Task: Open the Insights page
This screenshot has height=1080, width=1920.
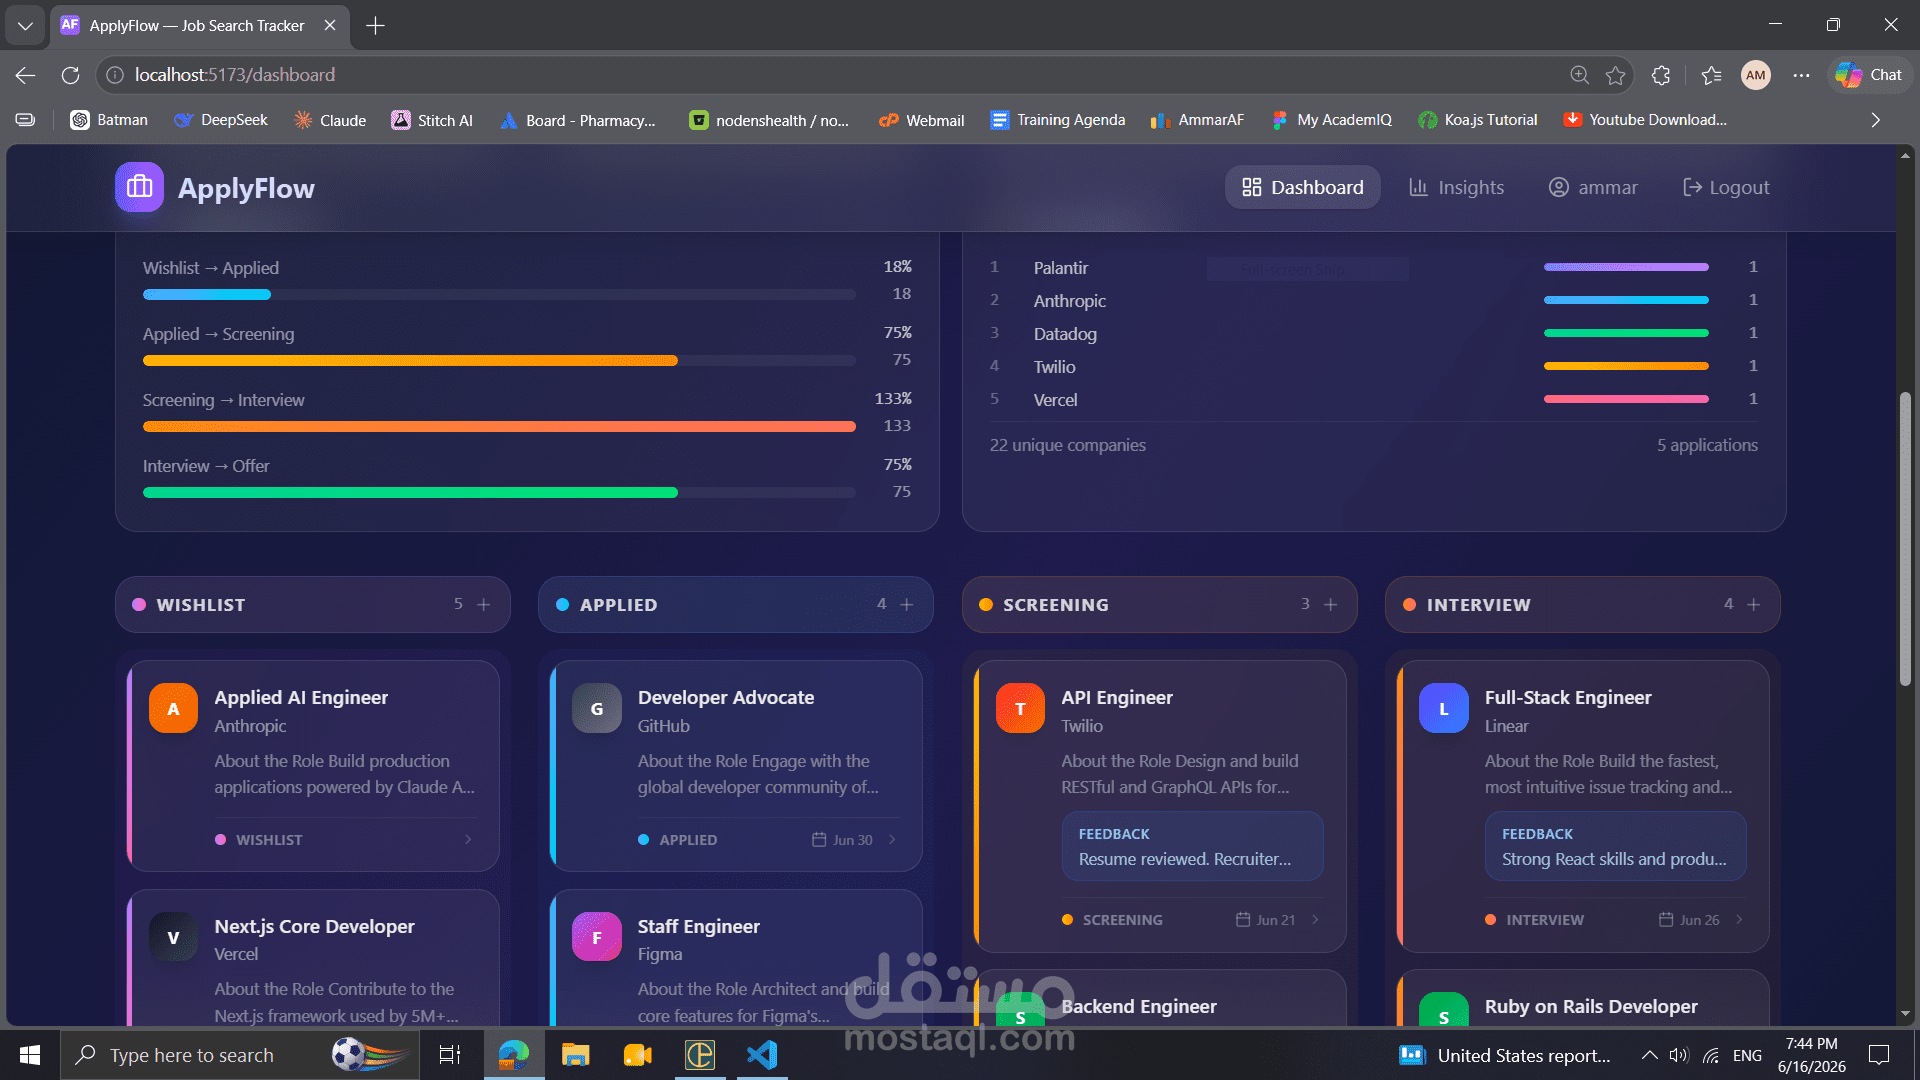Action: tap(1456, 187)
